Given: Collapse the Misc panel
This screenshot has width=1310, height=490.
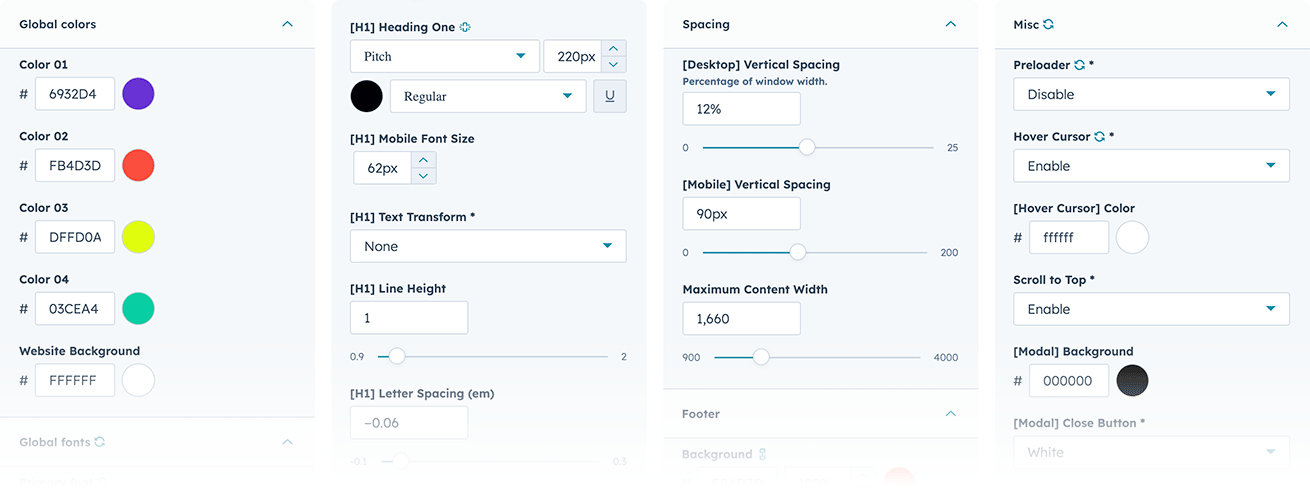Looking at the screenshot, I should pyautogui.click(x=1282, y=24).
